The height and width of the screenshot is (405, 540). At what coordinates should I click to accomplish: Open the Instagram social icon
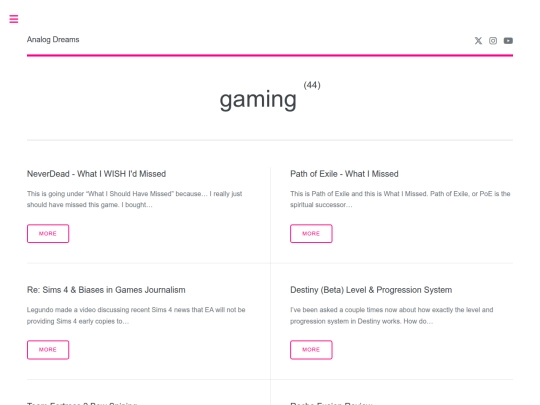tap(493, 41)
